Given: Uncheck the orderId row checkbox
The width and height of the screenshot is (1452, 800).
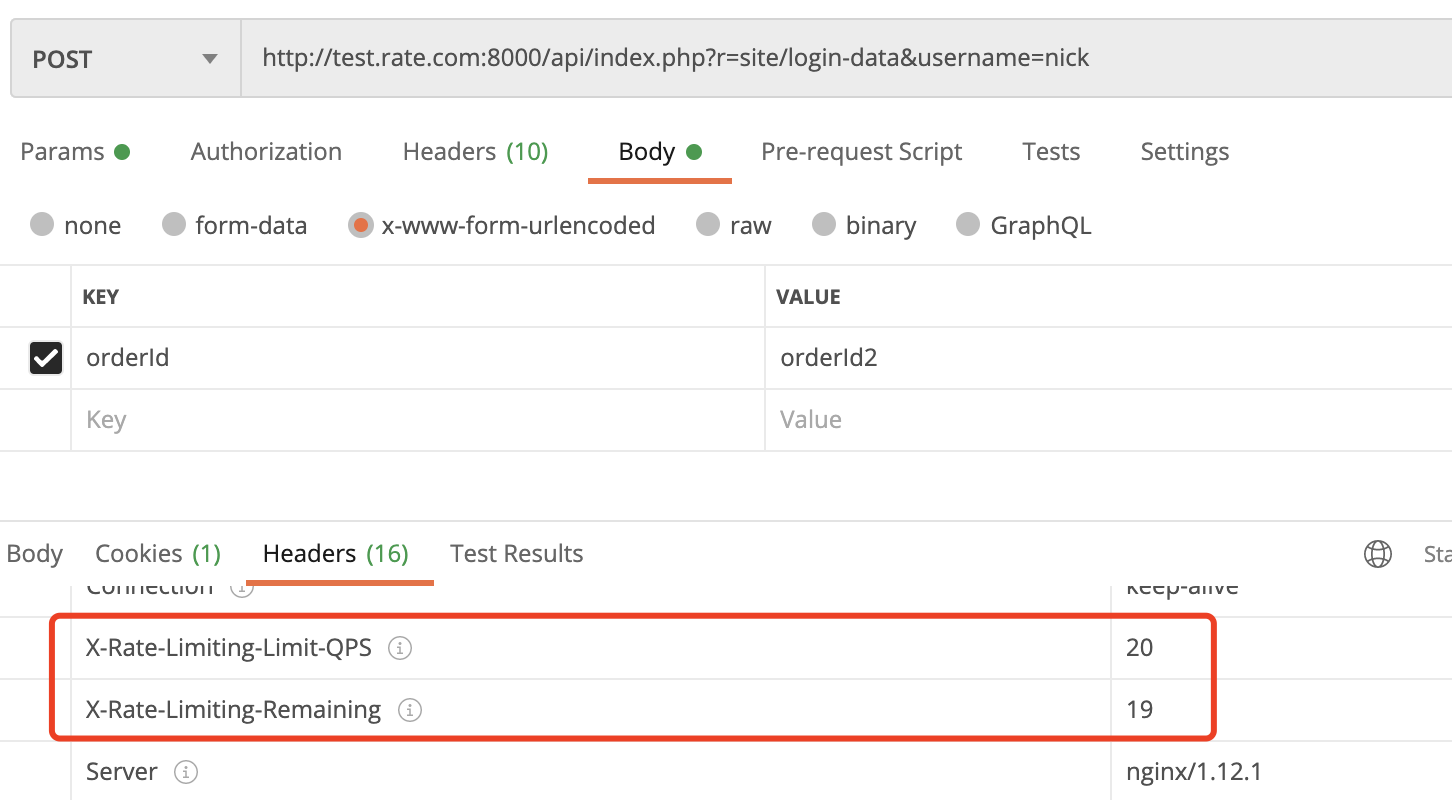Looking at the screenshot, I should [x=45, y=358].
